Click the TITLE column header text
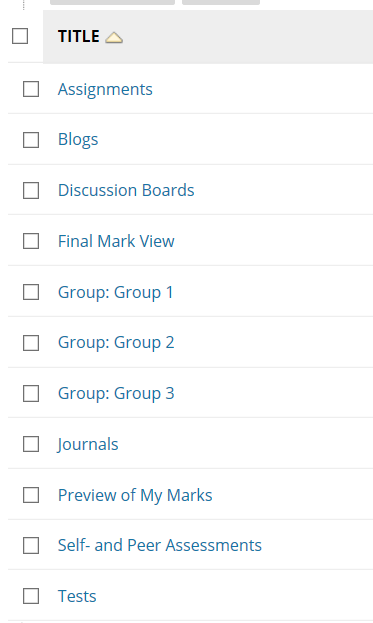The width and height of the screenshot is (373, 623). [79, 36]
